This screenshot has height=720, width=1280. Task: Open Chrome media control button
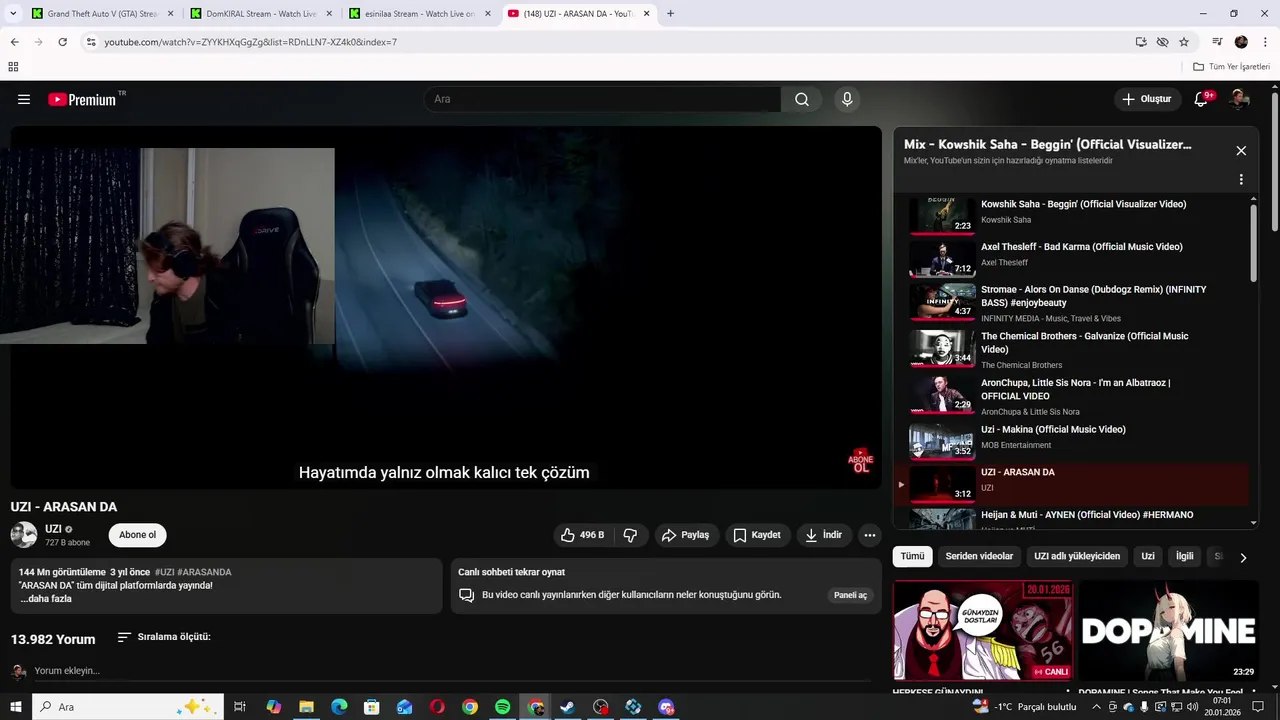1217,42
